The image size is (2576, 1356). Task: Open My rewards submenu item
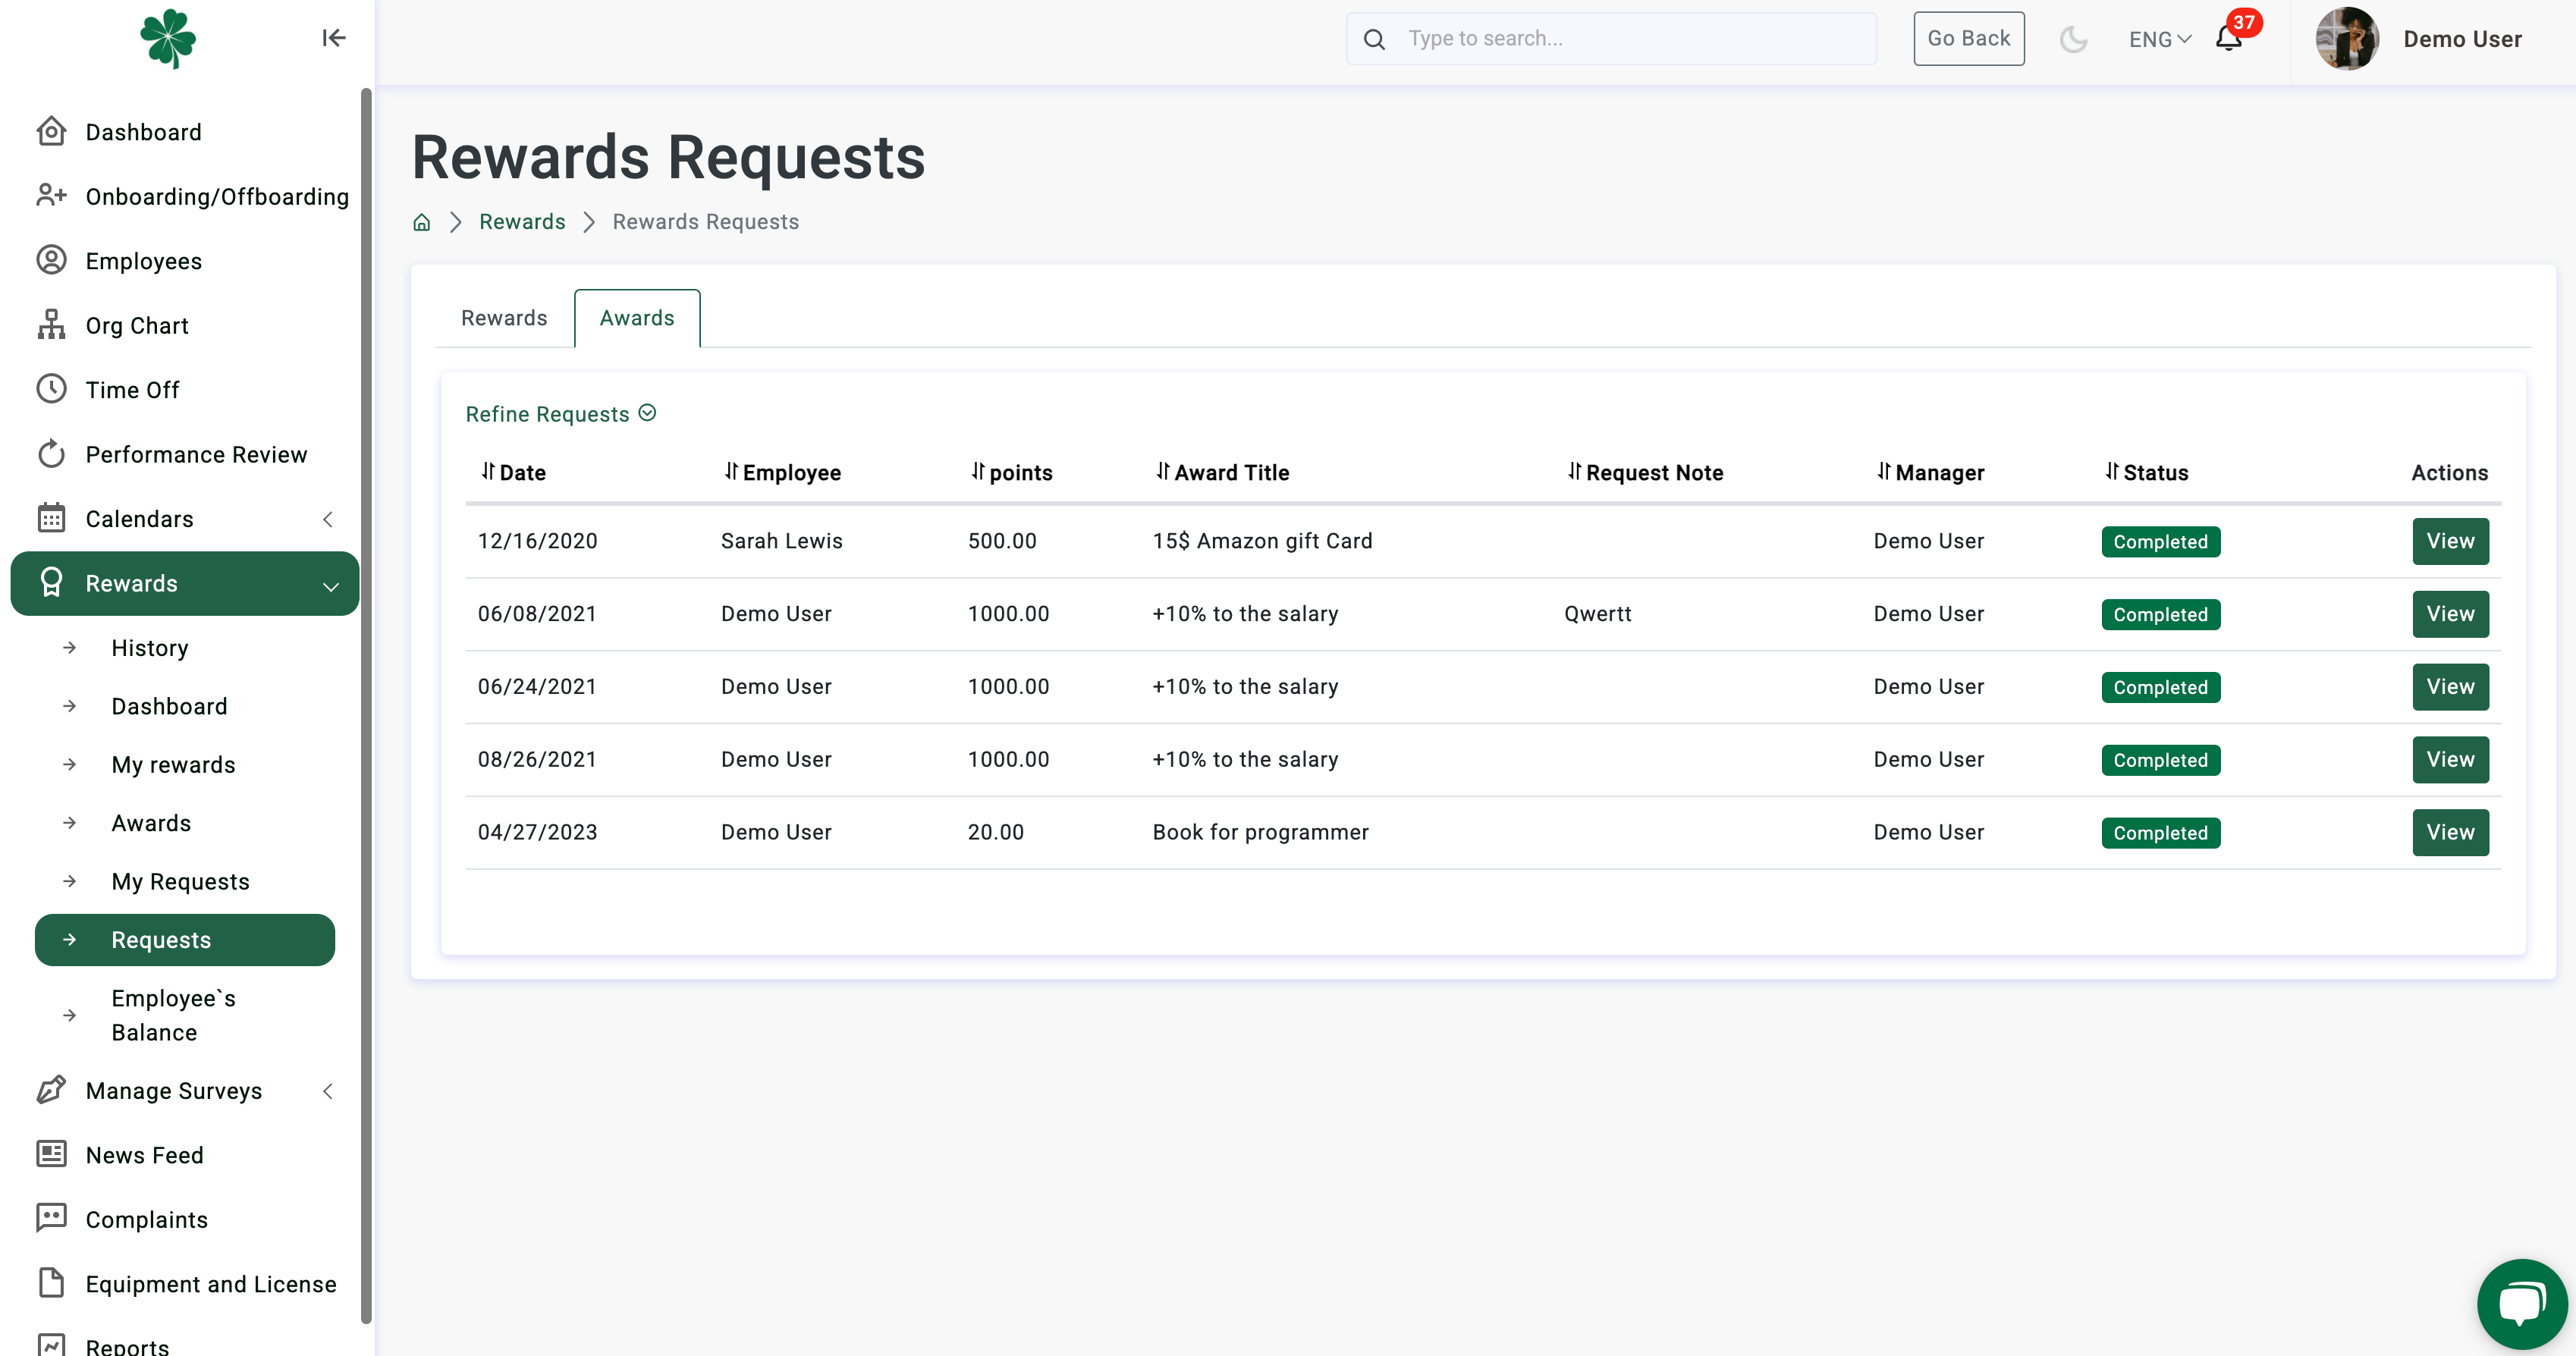(x=173, y=765)
